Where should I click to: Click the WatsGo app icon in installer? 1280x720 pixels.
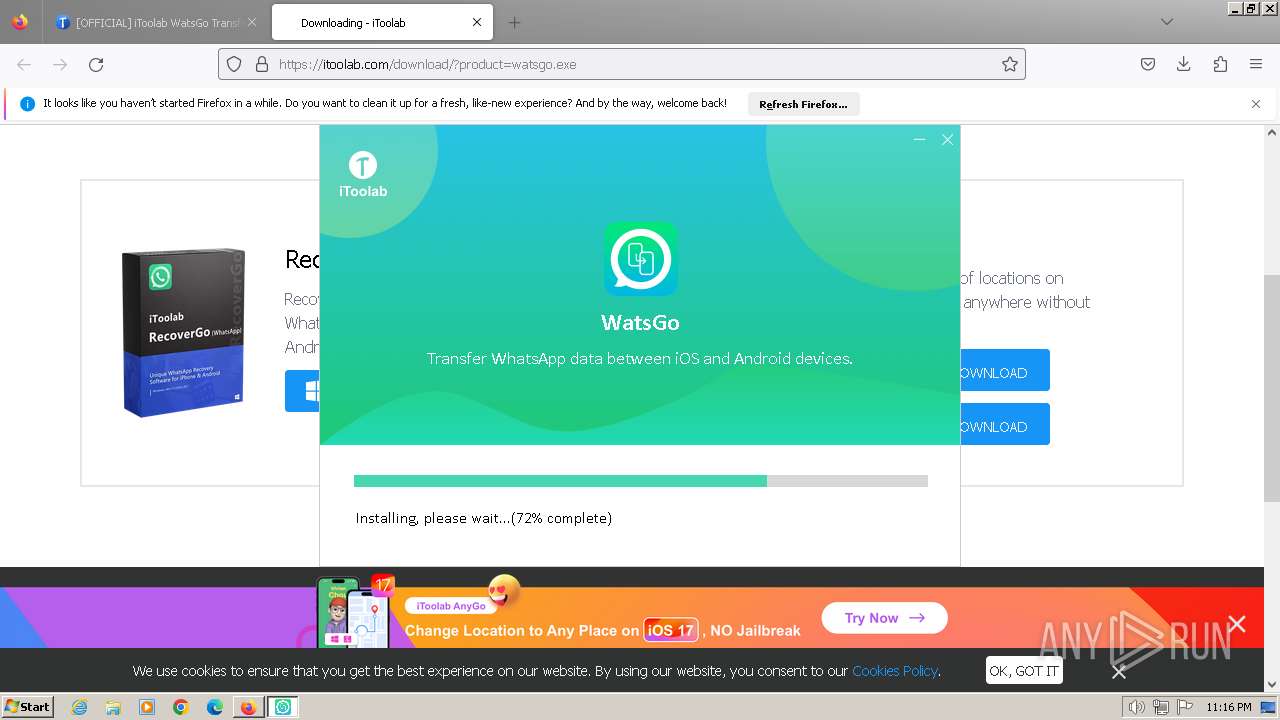[x=640, y=259]
